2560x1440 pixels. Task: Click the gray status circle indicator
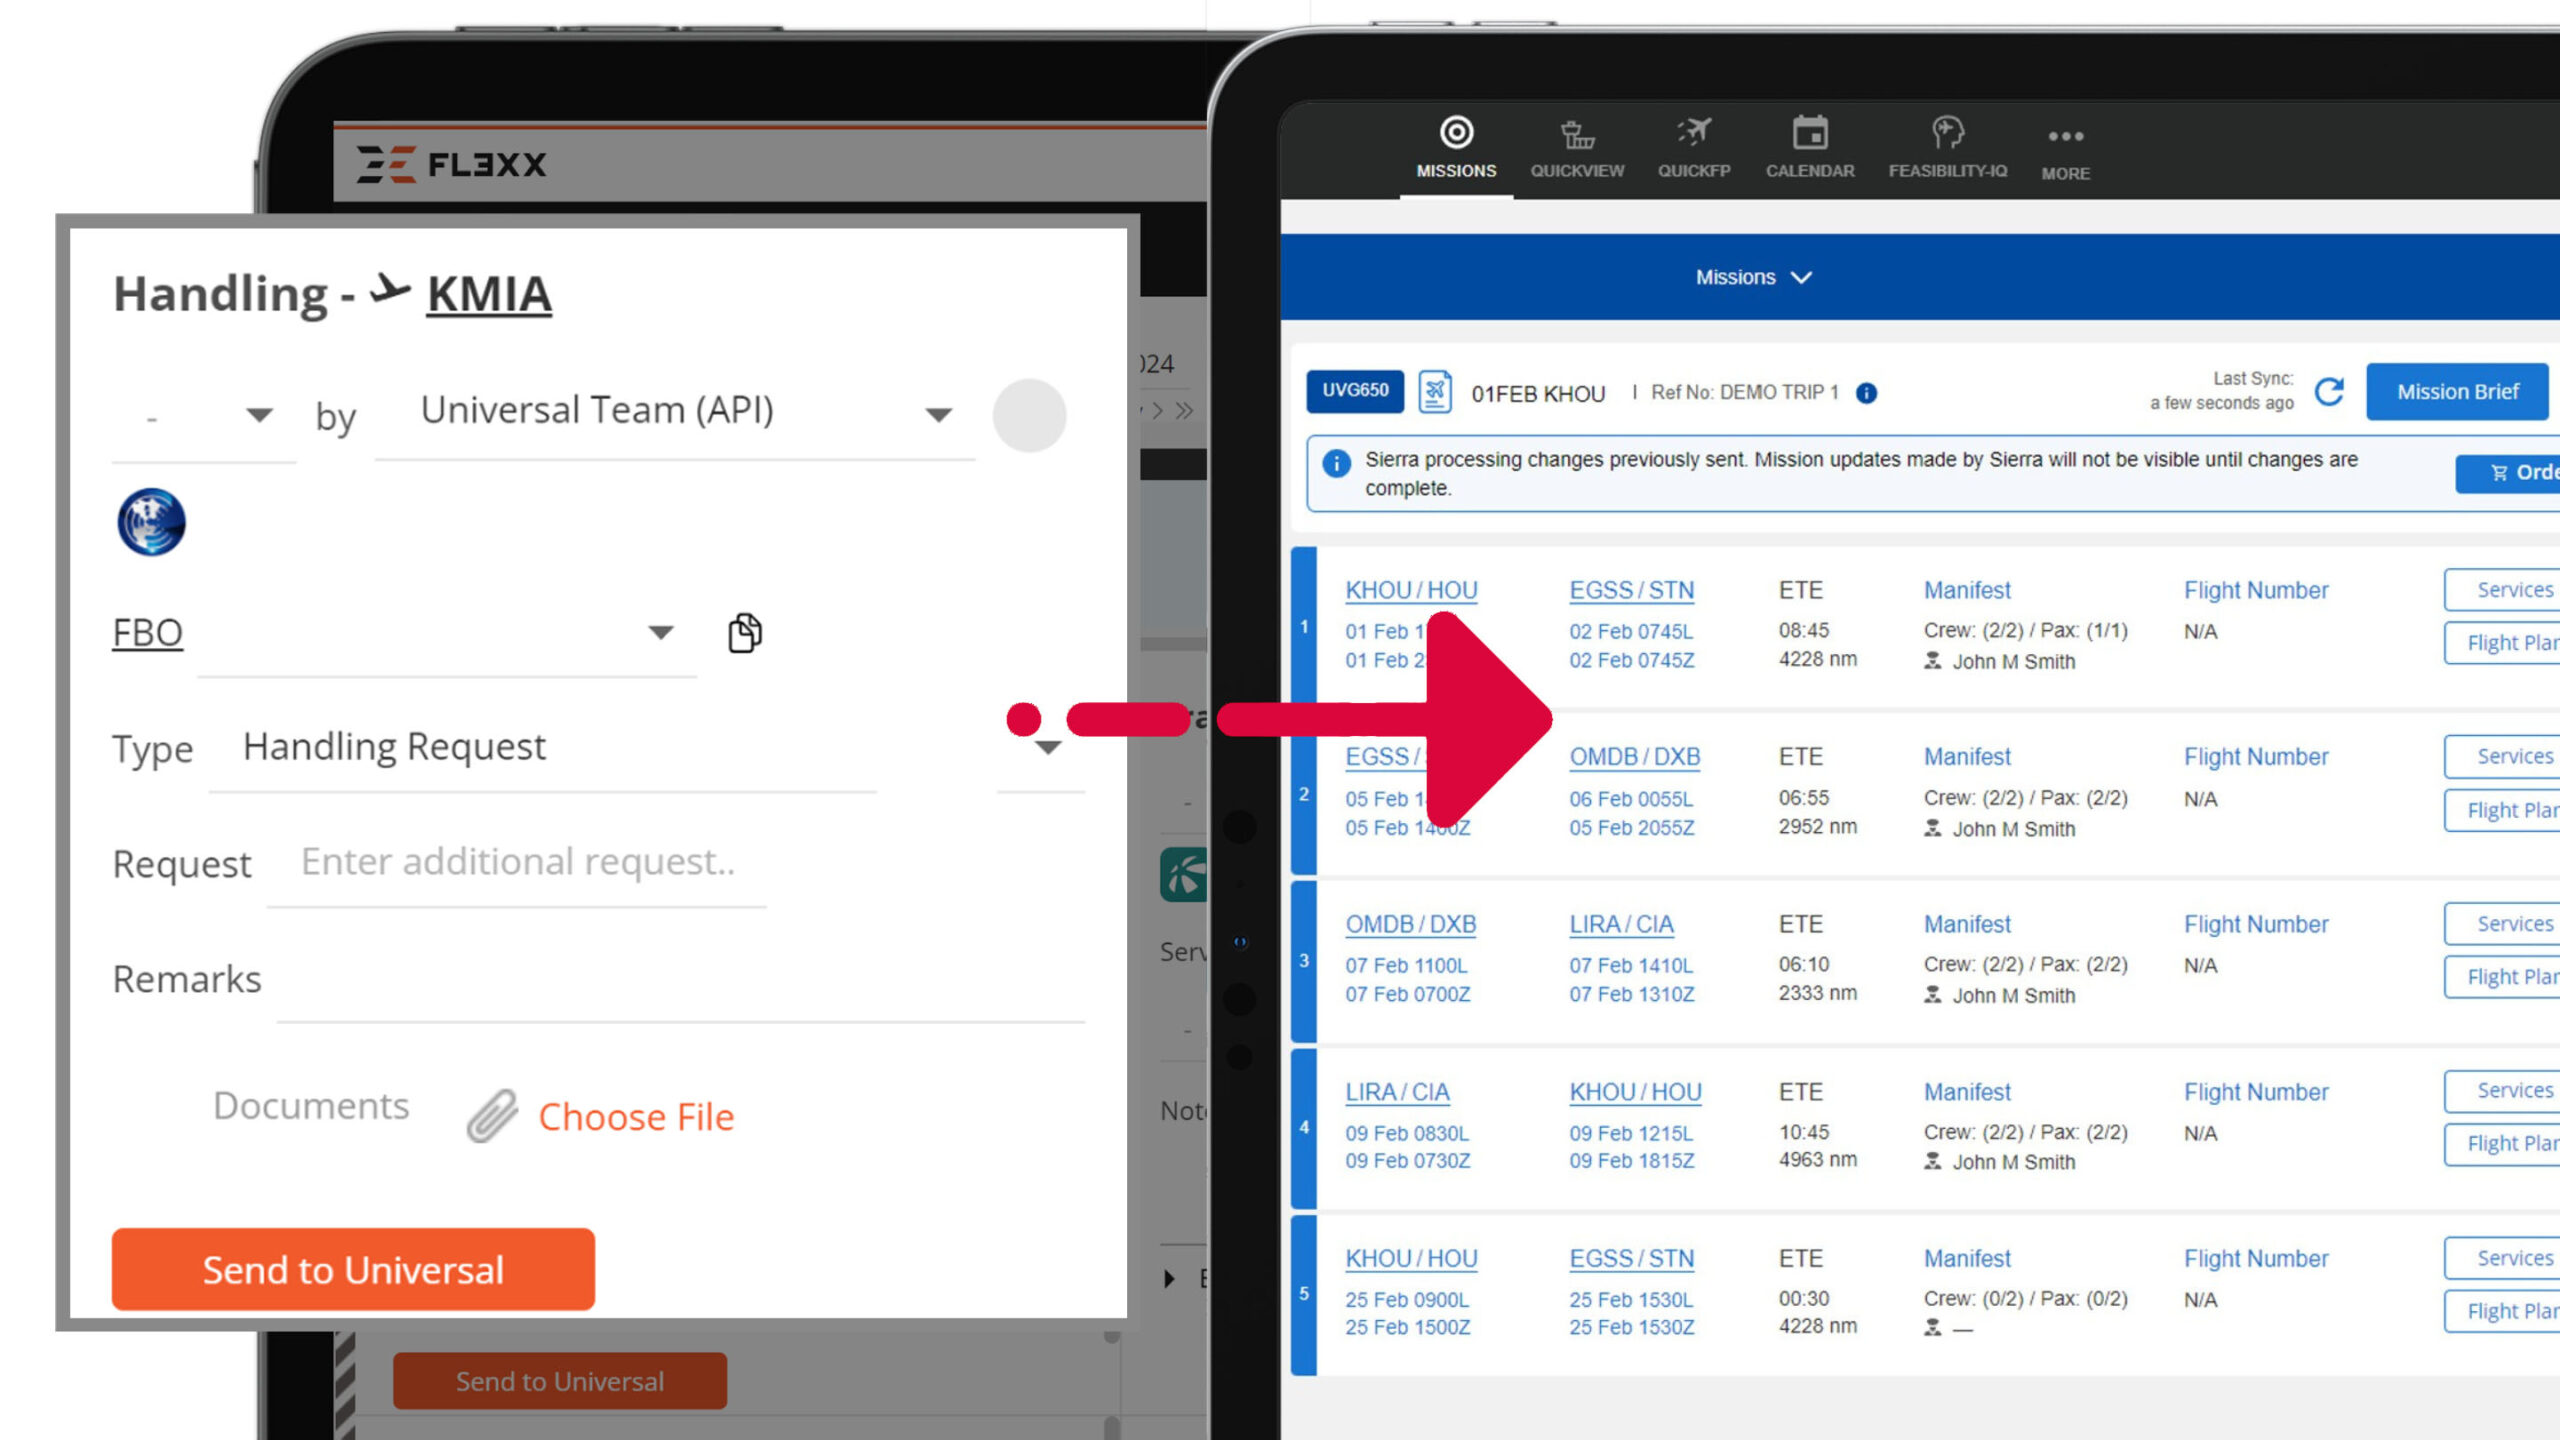[x=1029, y=415]
